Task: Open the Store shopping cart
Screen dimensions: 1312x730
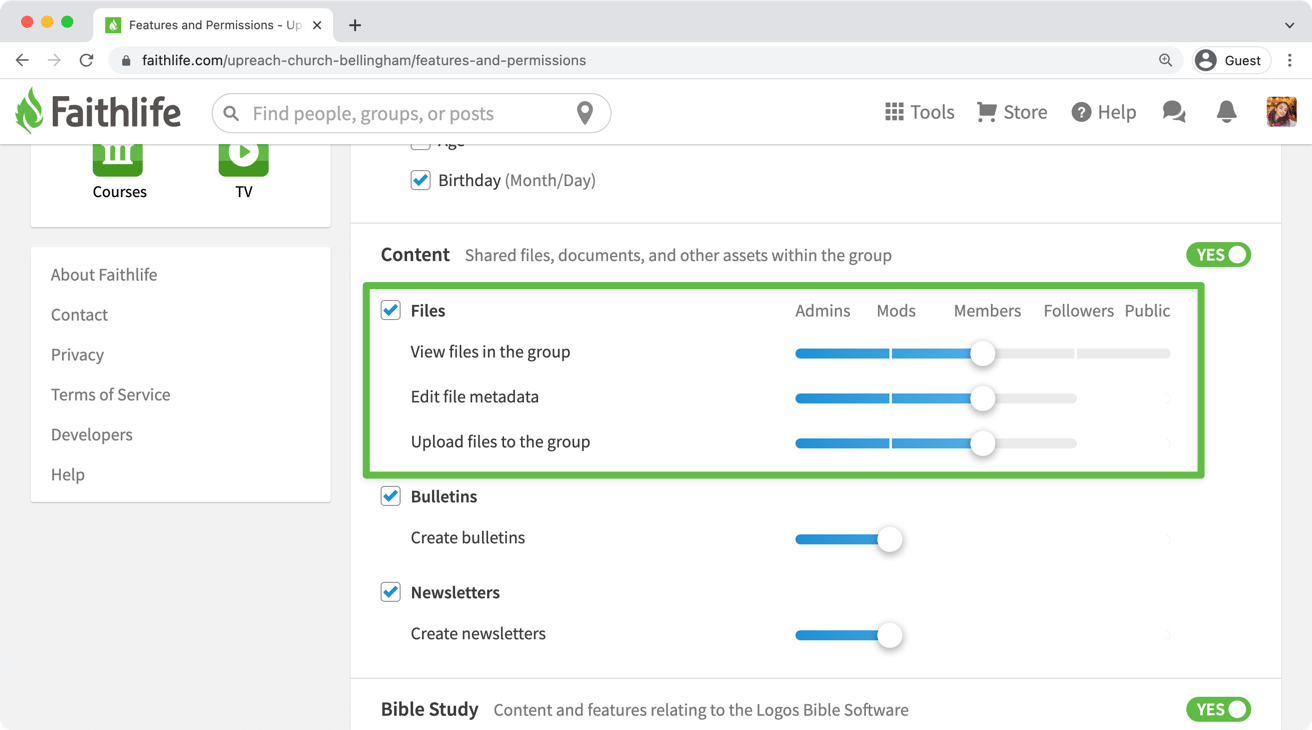Action: pos(1012,112)
